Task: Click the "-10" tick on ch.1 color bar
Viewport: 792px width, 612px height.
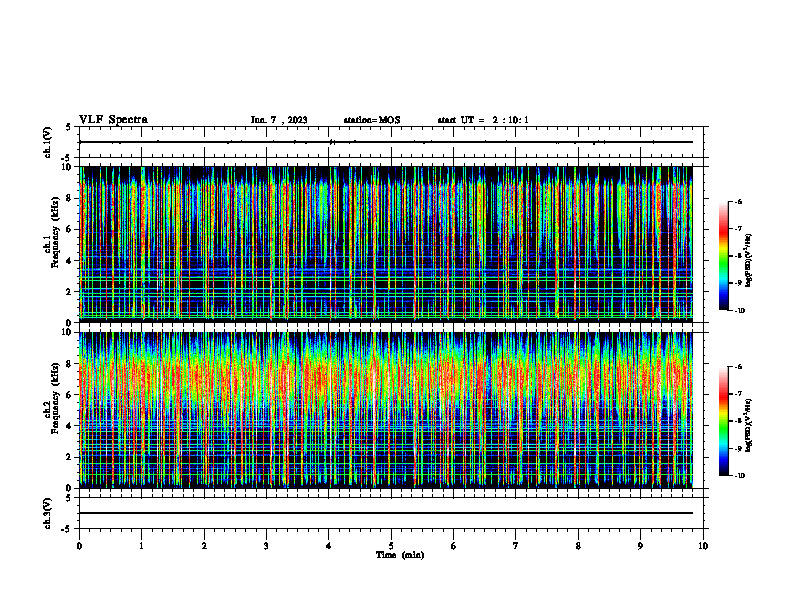Action: tap(740, 311)
